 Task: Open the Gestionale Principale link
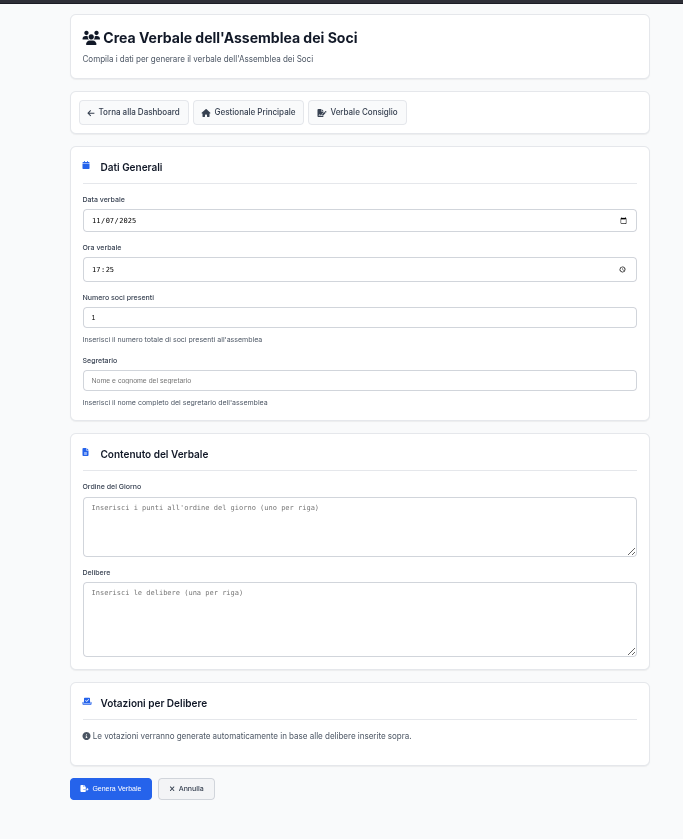(x=248, y=112)
